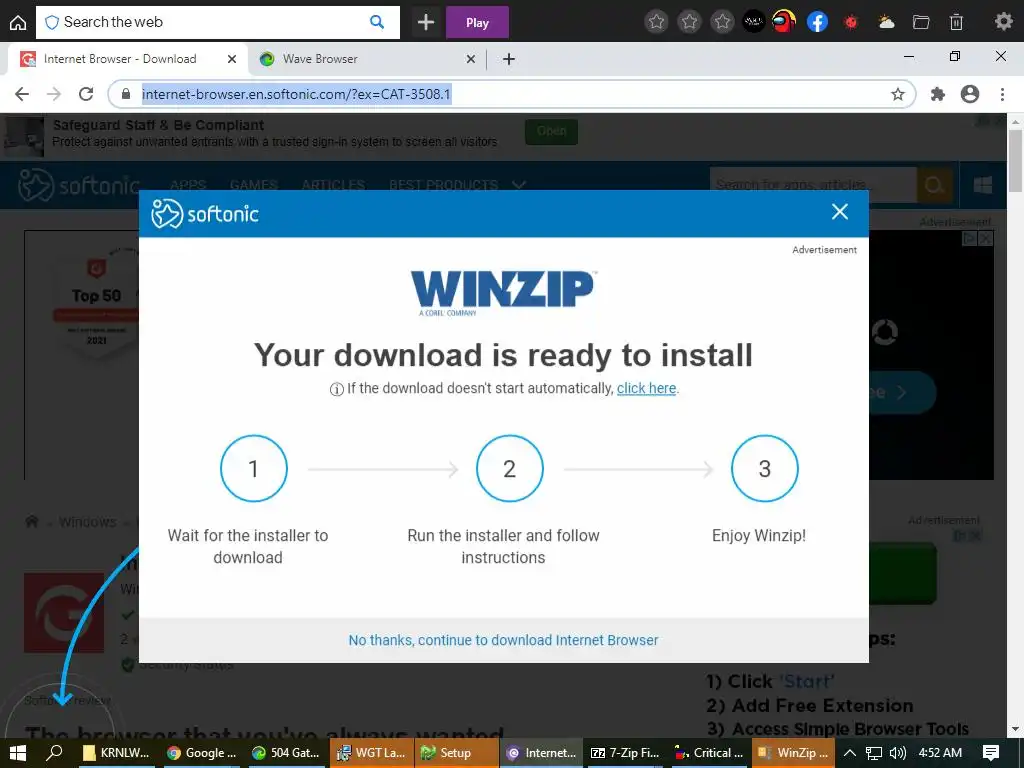Switch to the Critical ... taskbar item
Viewport: 1024px width, 768px height.
709,753
